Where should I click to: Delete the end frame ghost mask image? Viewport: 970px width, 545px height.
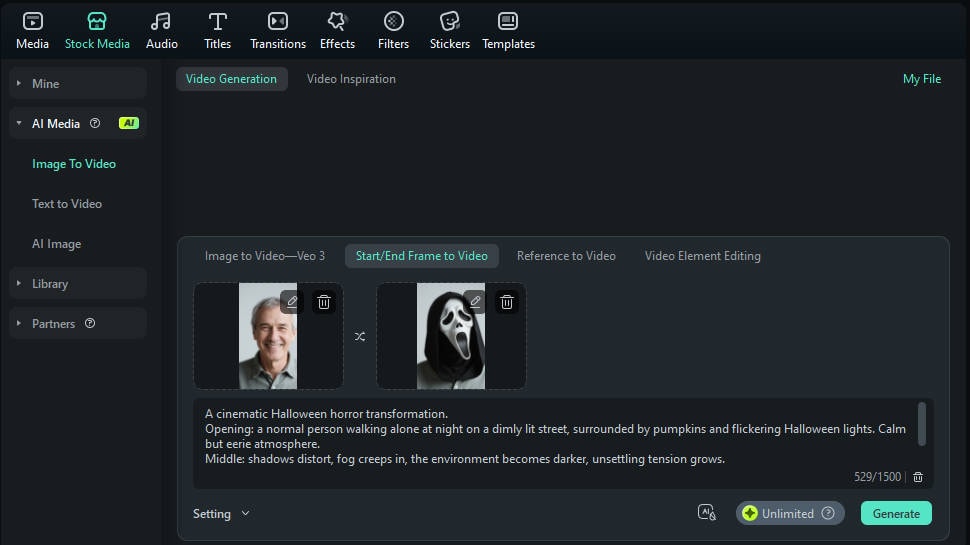point(507,302)
